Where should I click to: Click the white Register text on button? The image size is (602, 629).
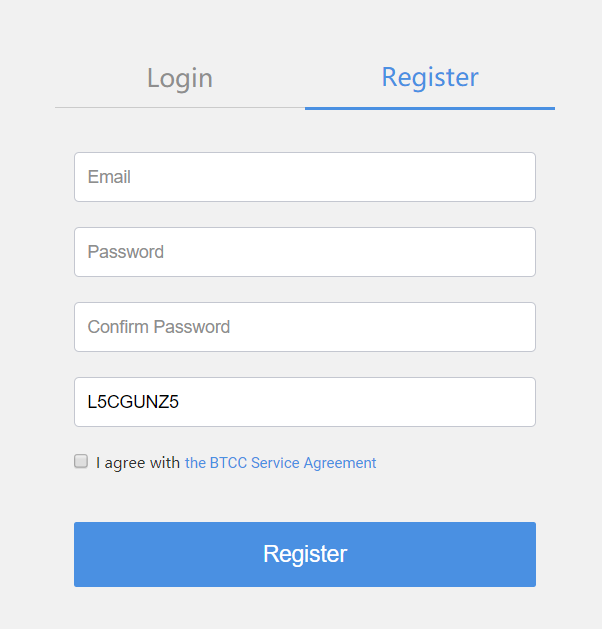[x=305, y=554]
